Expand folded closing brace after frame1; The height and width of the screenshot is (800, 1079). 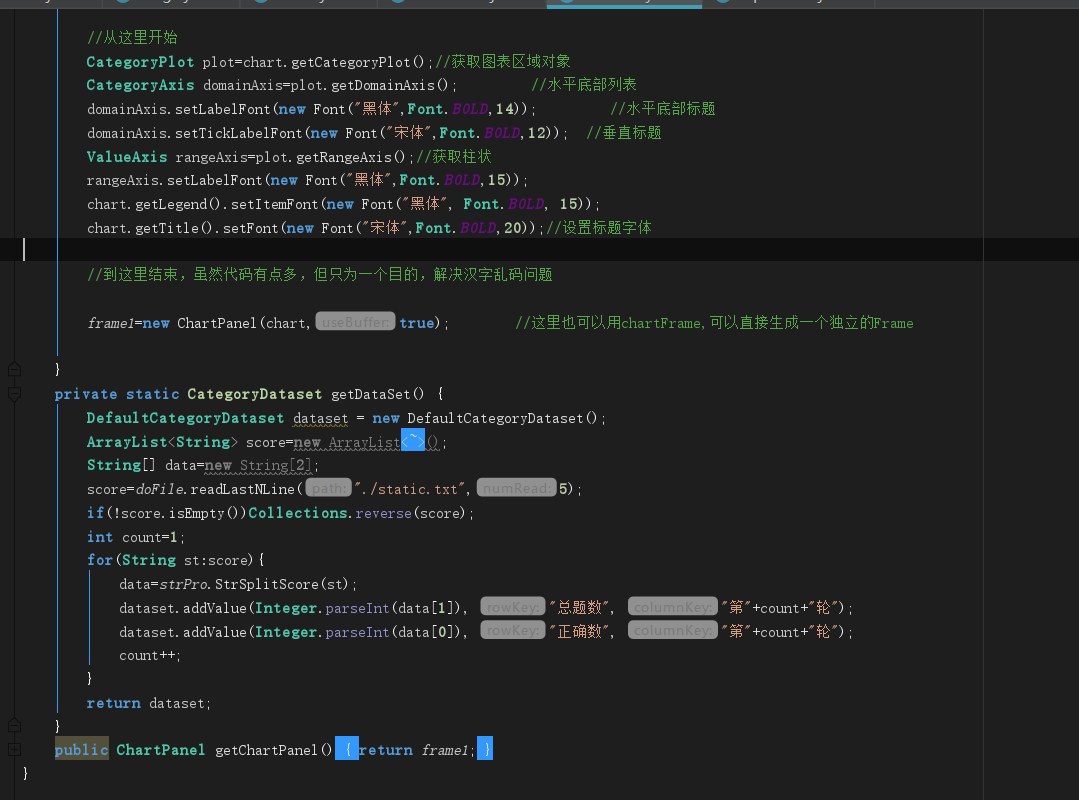click(x=485, y=749)
